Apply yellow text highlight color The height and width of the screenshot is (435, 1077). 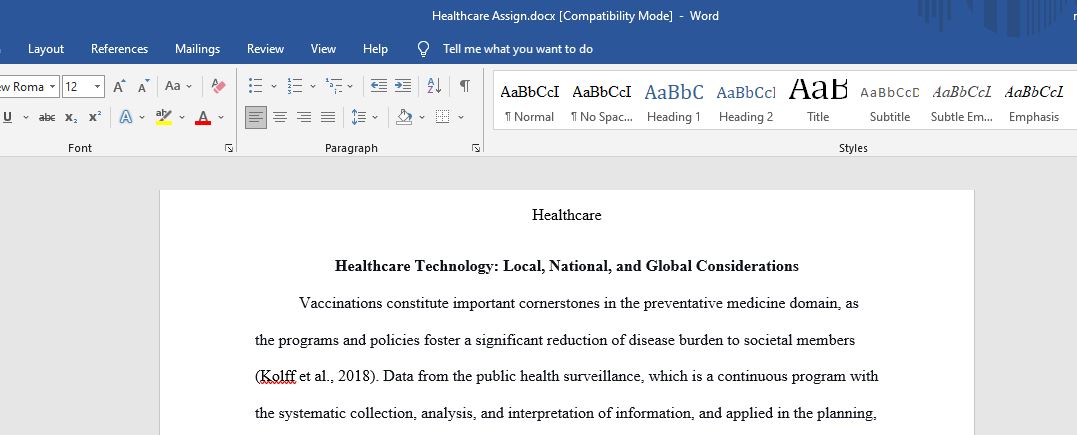pyautogui.click(x=163, y=118)
